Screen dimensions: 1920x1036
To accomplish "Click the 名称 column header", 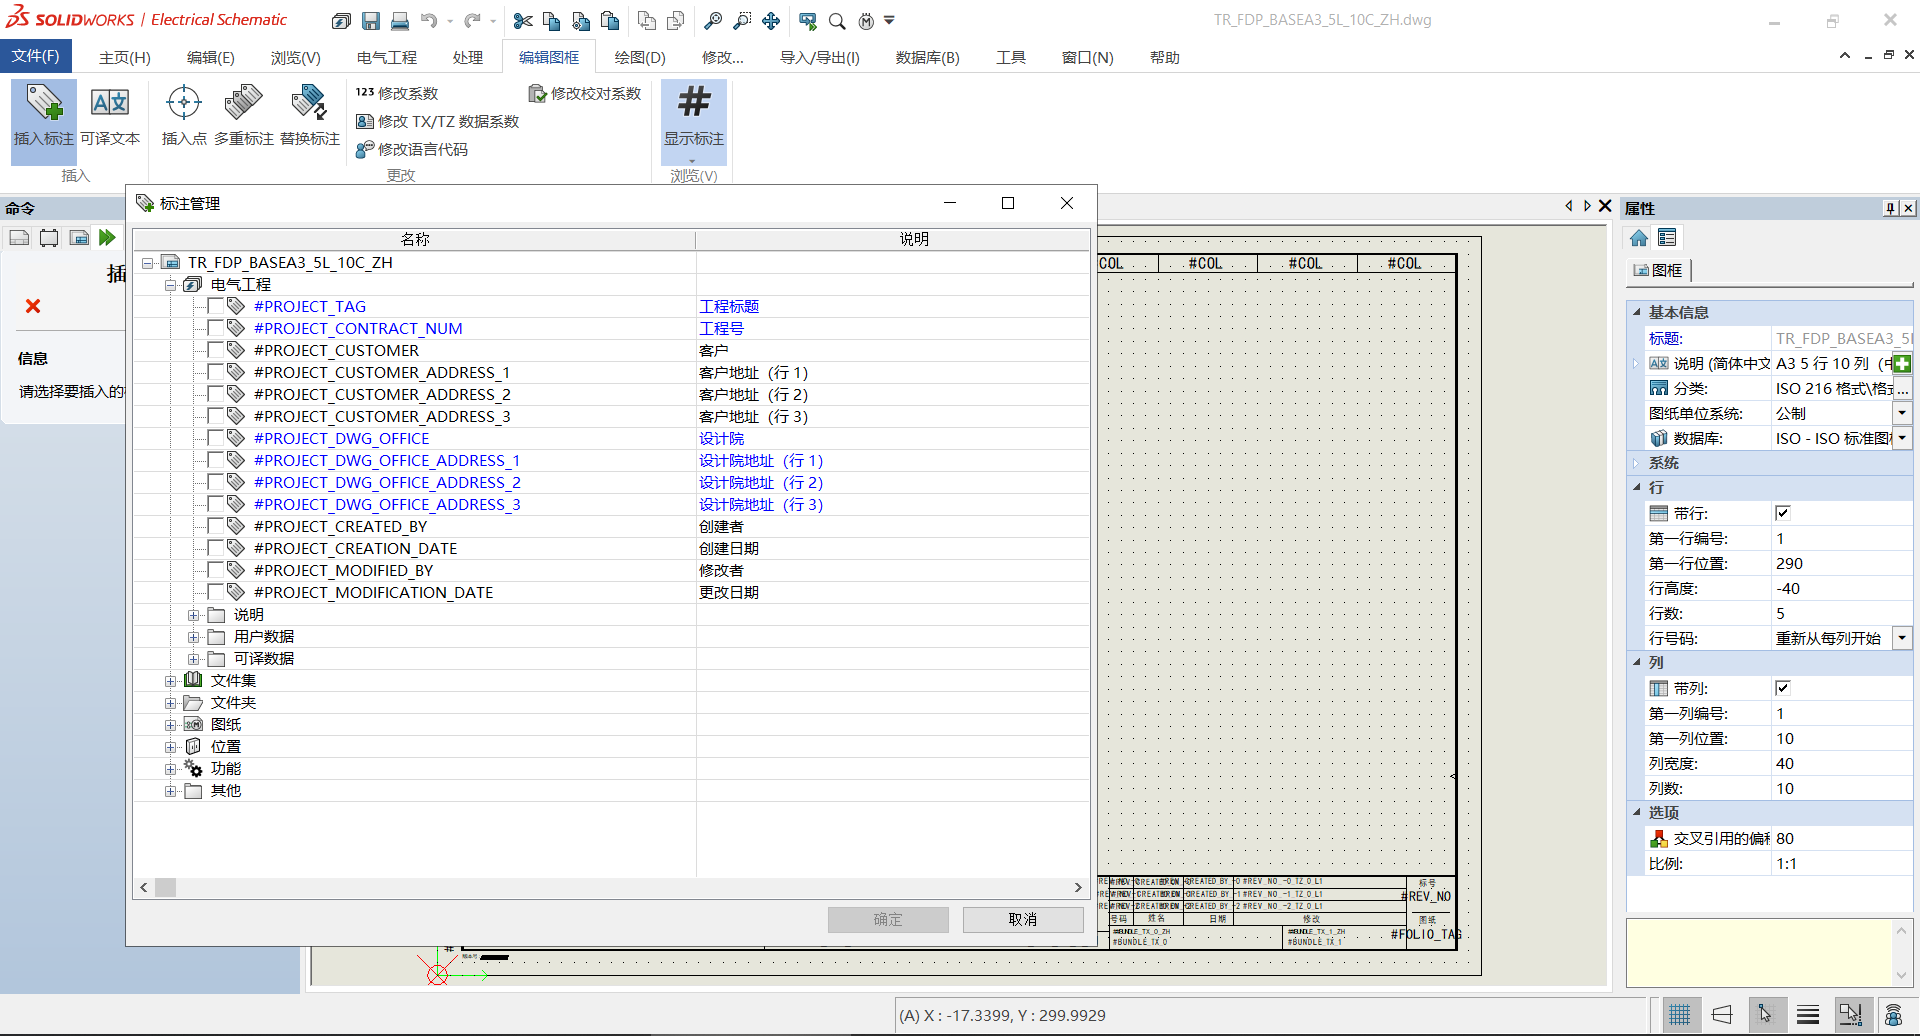I will (x=415, y=239).
